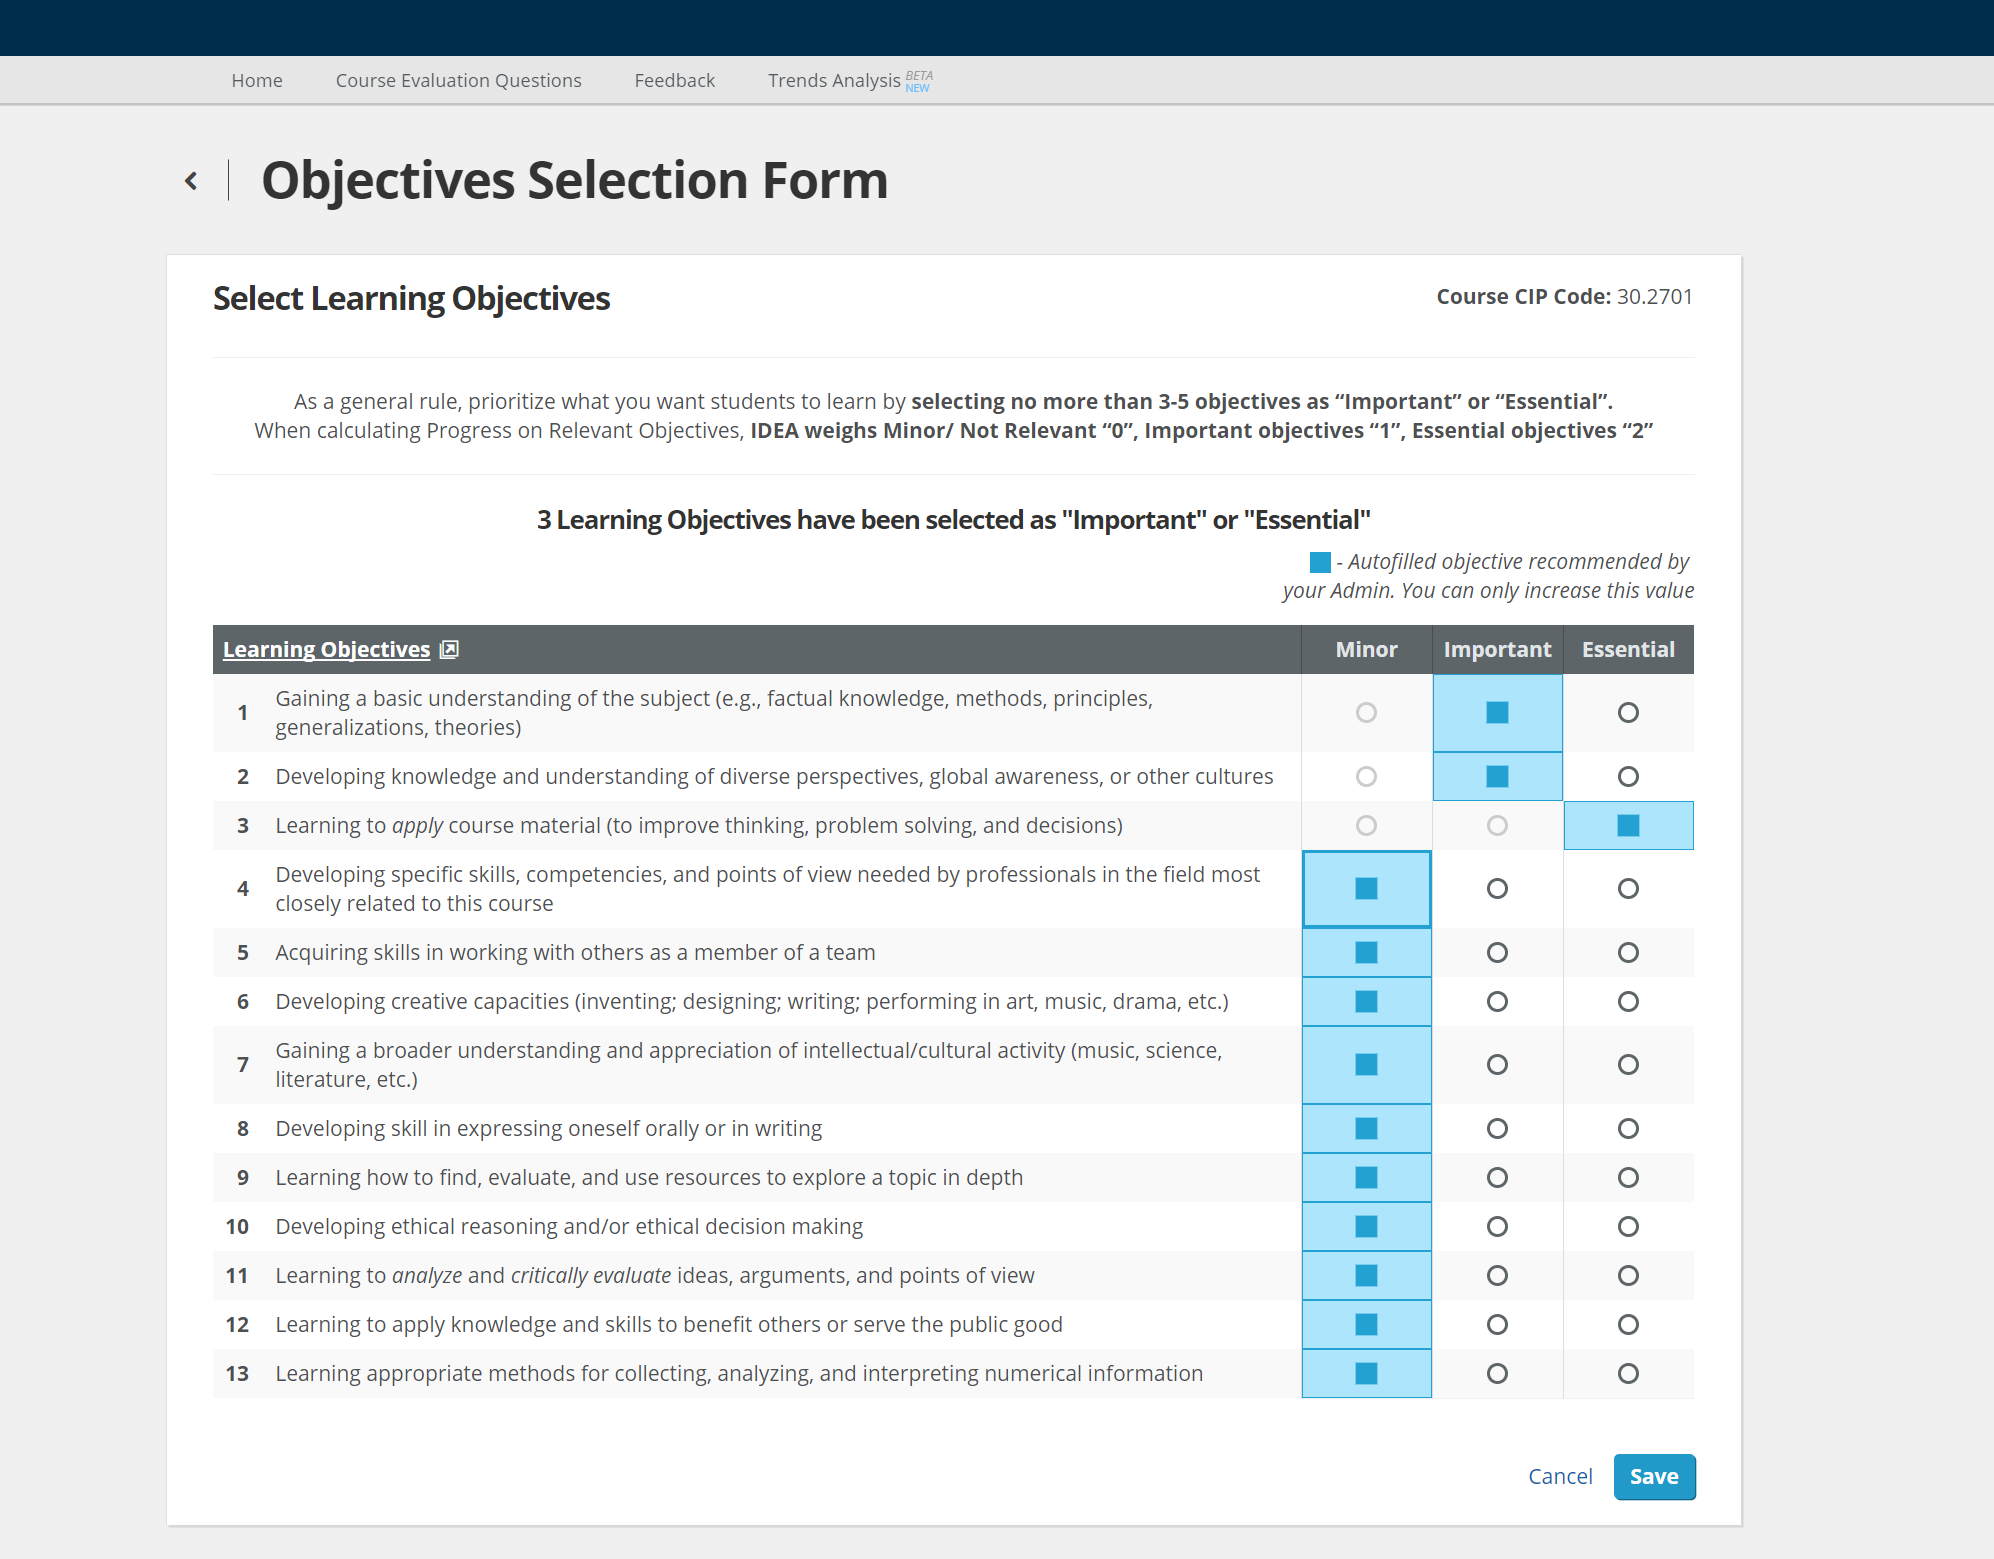Select Essential for objective 1
This screenshot has height=1559, width=1994.
1628,712
